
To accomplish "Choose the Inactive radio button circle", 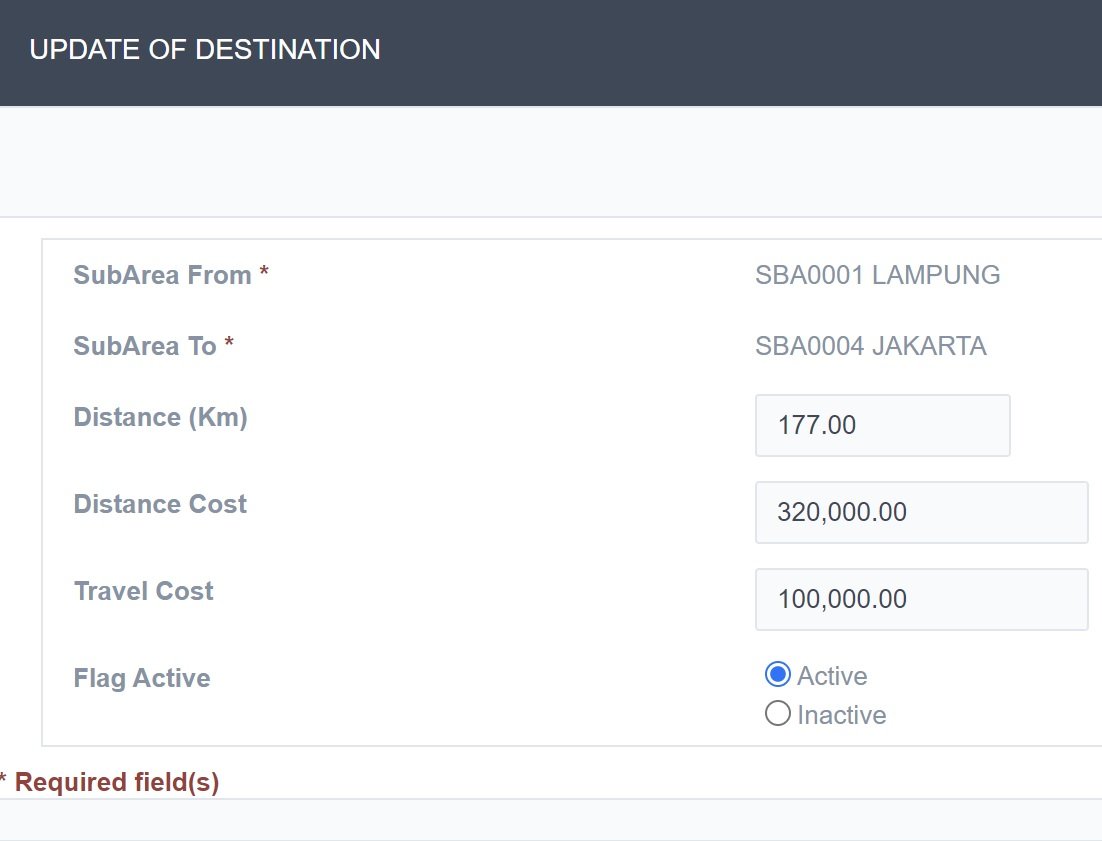I will 777,714.
